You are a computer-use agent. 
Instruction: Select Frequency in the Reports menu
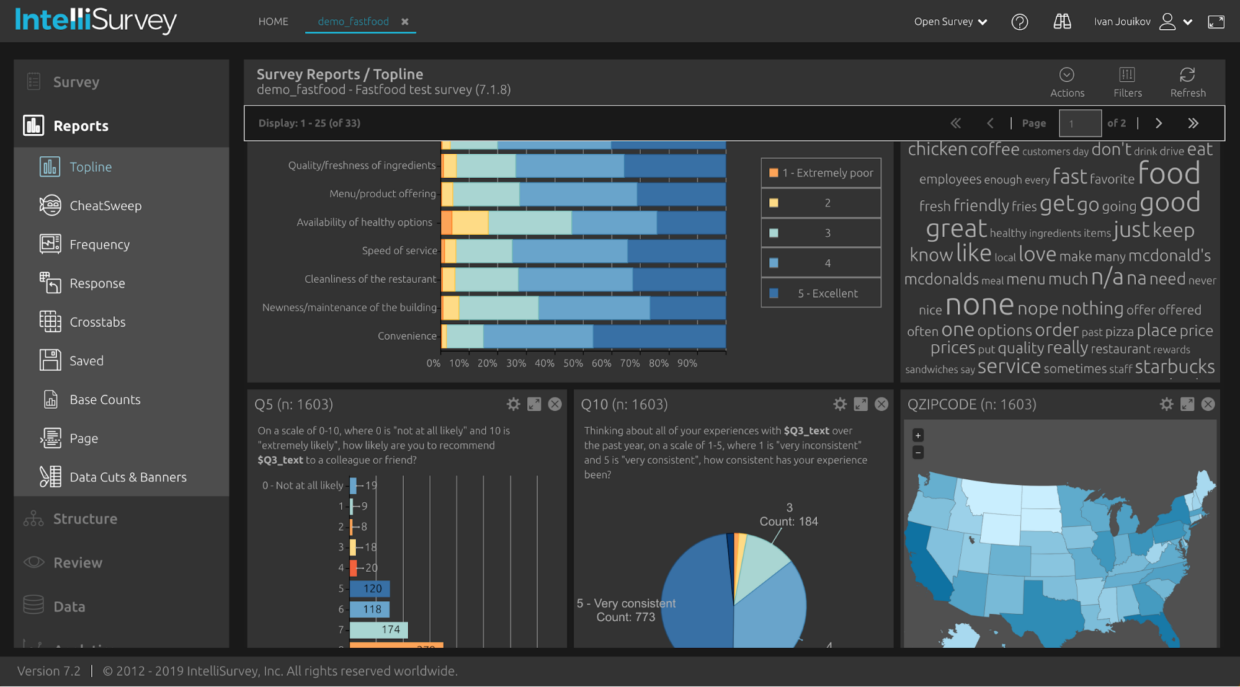[100, 244]
